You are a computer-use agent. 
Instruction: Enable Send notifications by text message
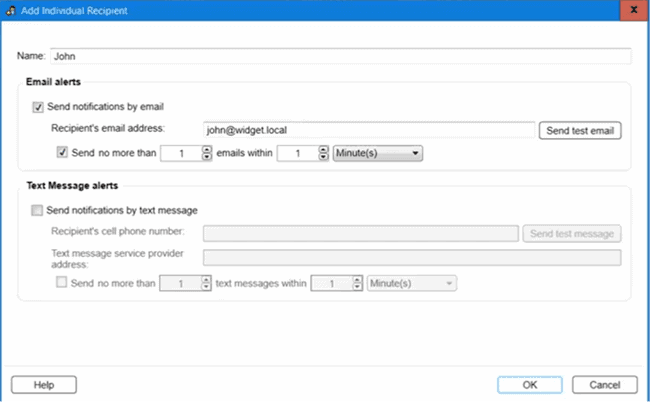pos(36,210)
